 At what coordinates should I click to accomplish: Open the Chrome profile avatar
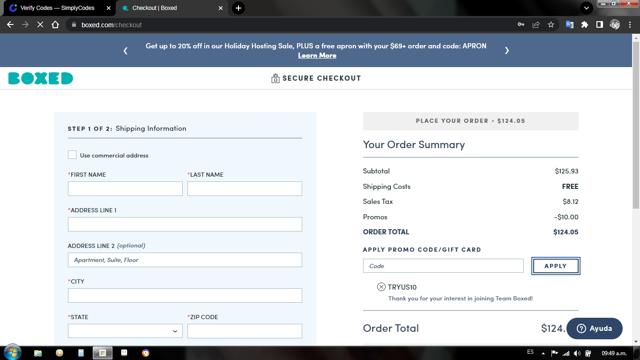[615, 25]
